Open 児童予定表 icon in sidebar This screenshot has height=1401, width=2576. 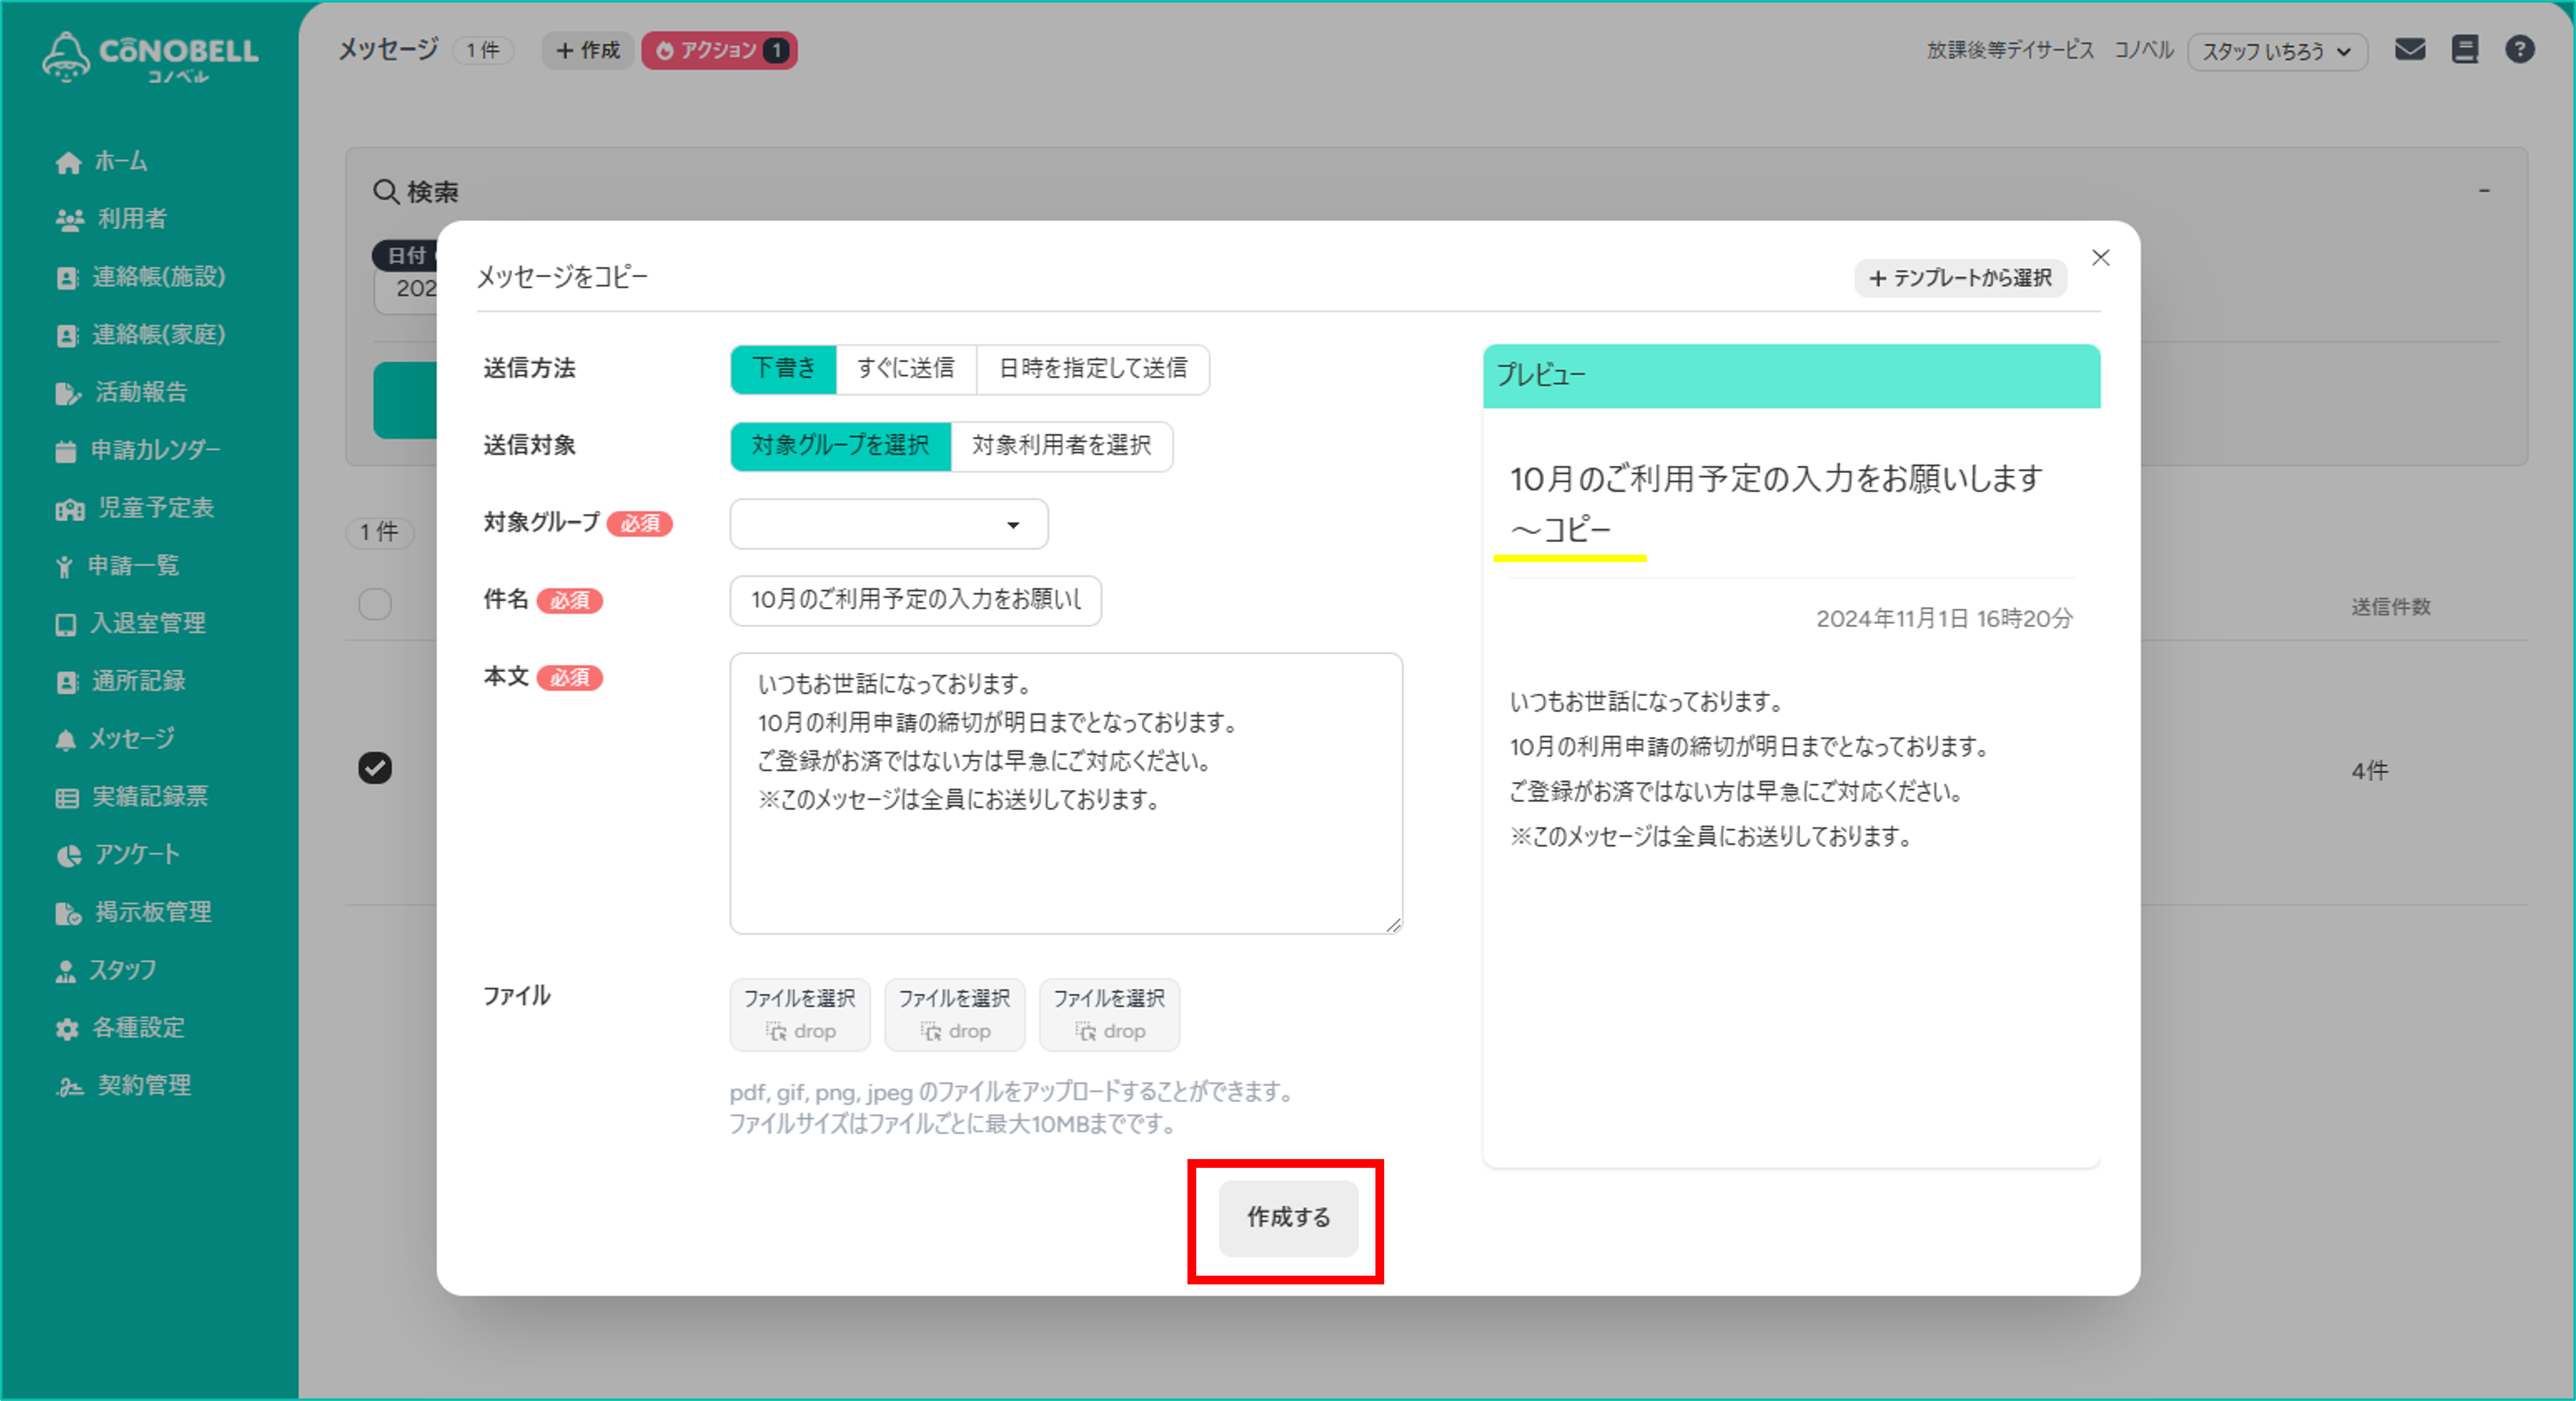click(x=70, y=509)
